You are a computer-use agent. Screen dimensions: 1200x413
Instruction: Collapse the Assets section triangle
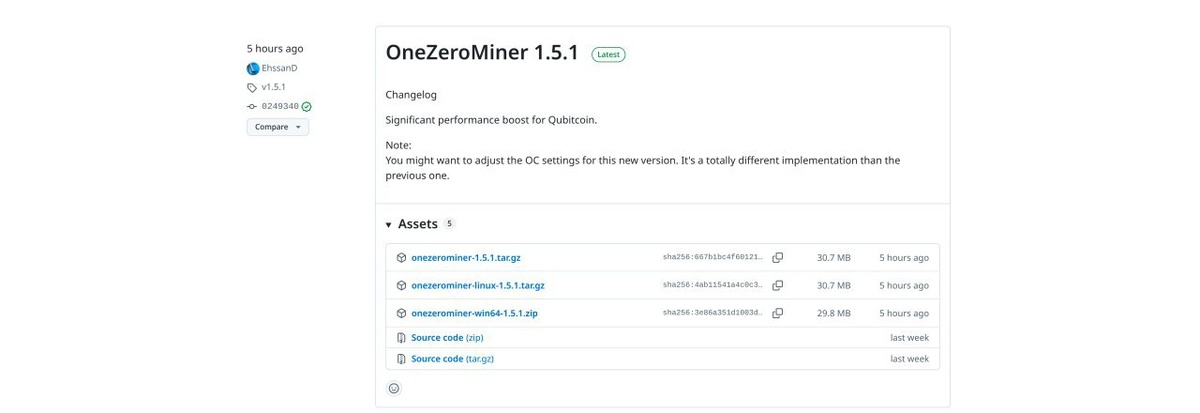click(388, 225)
